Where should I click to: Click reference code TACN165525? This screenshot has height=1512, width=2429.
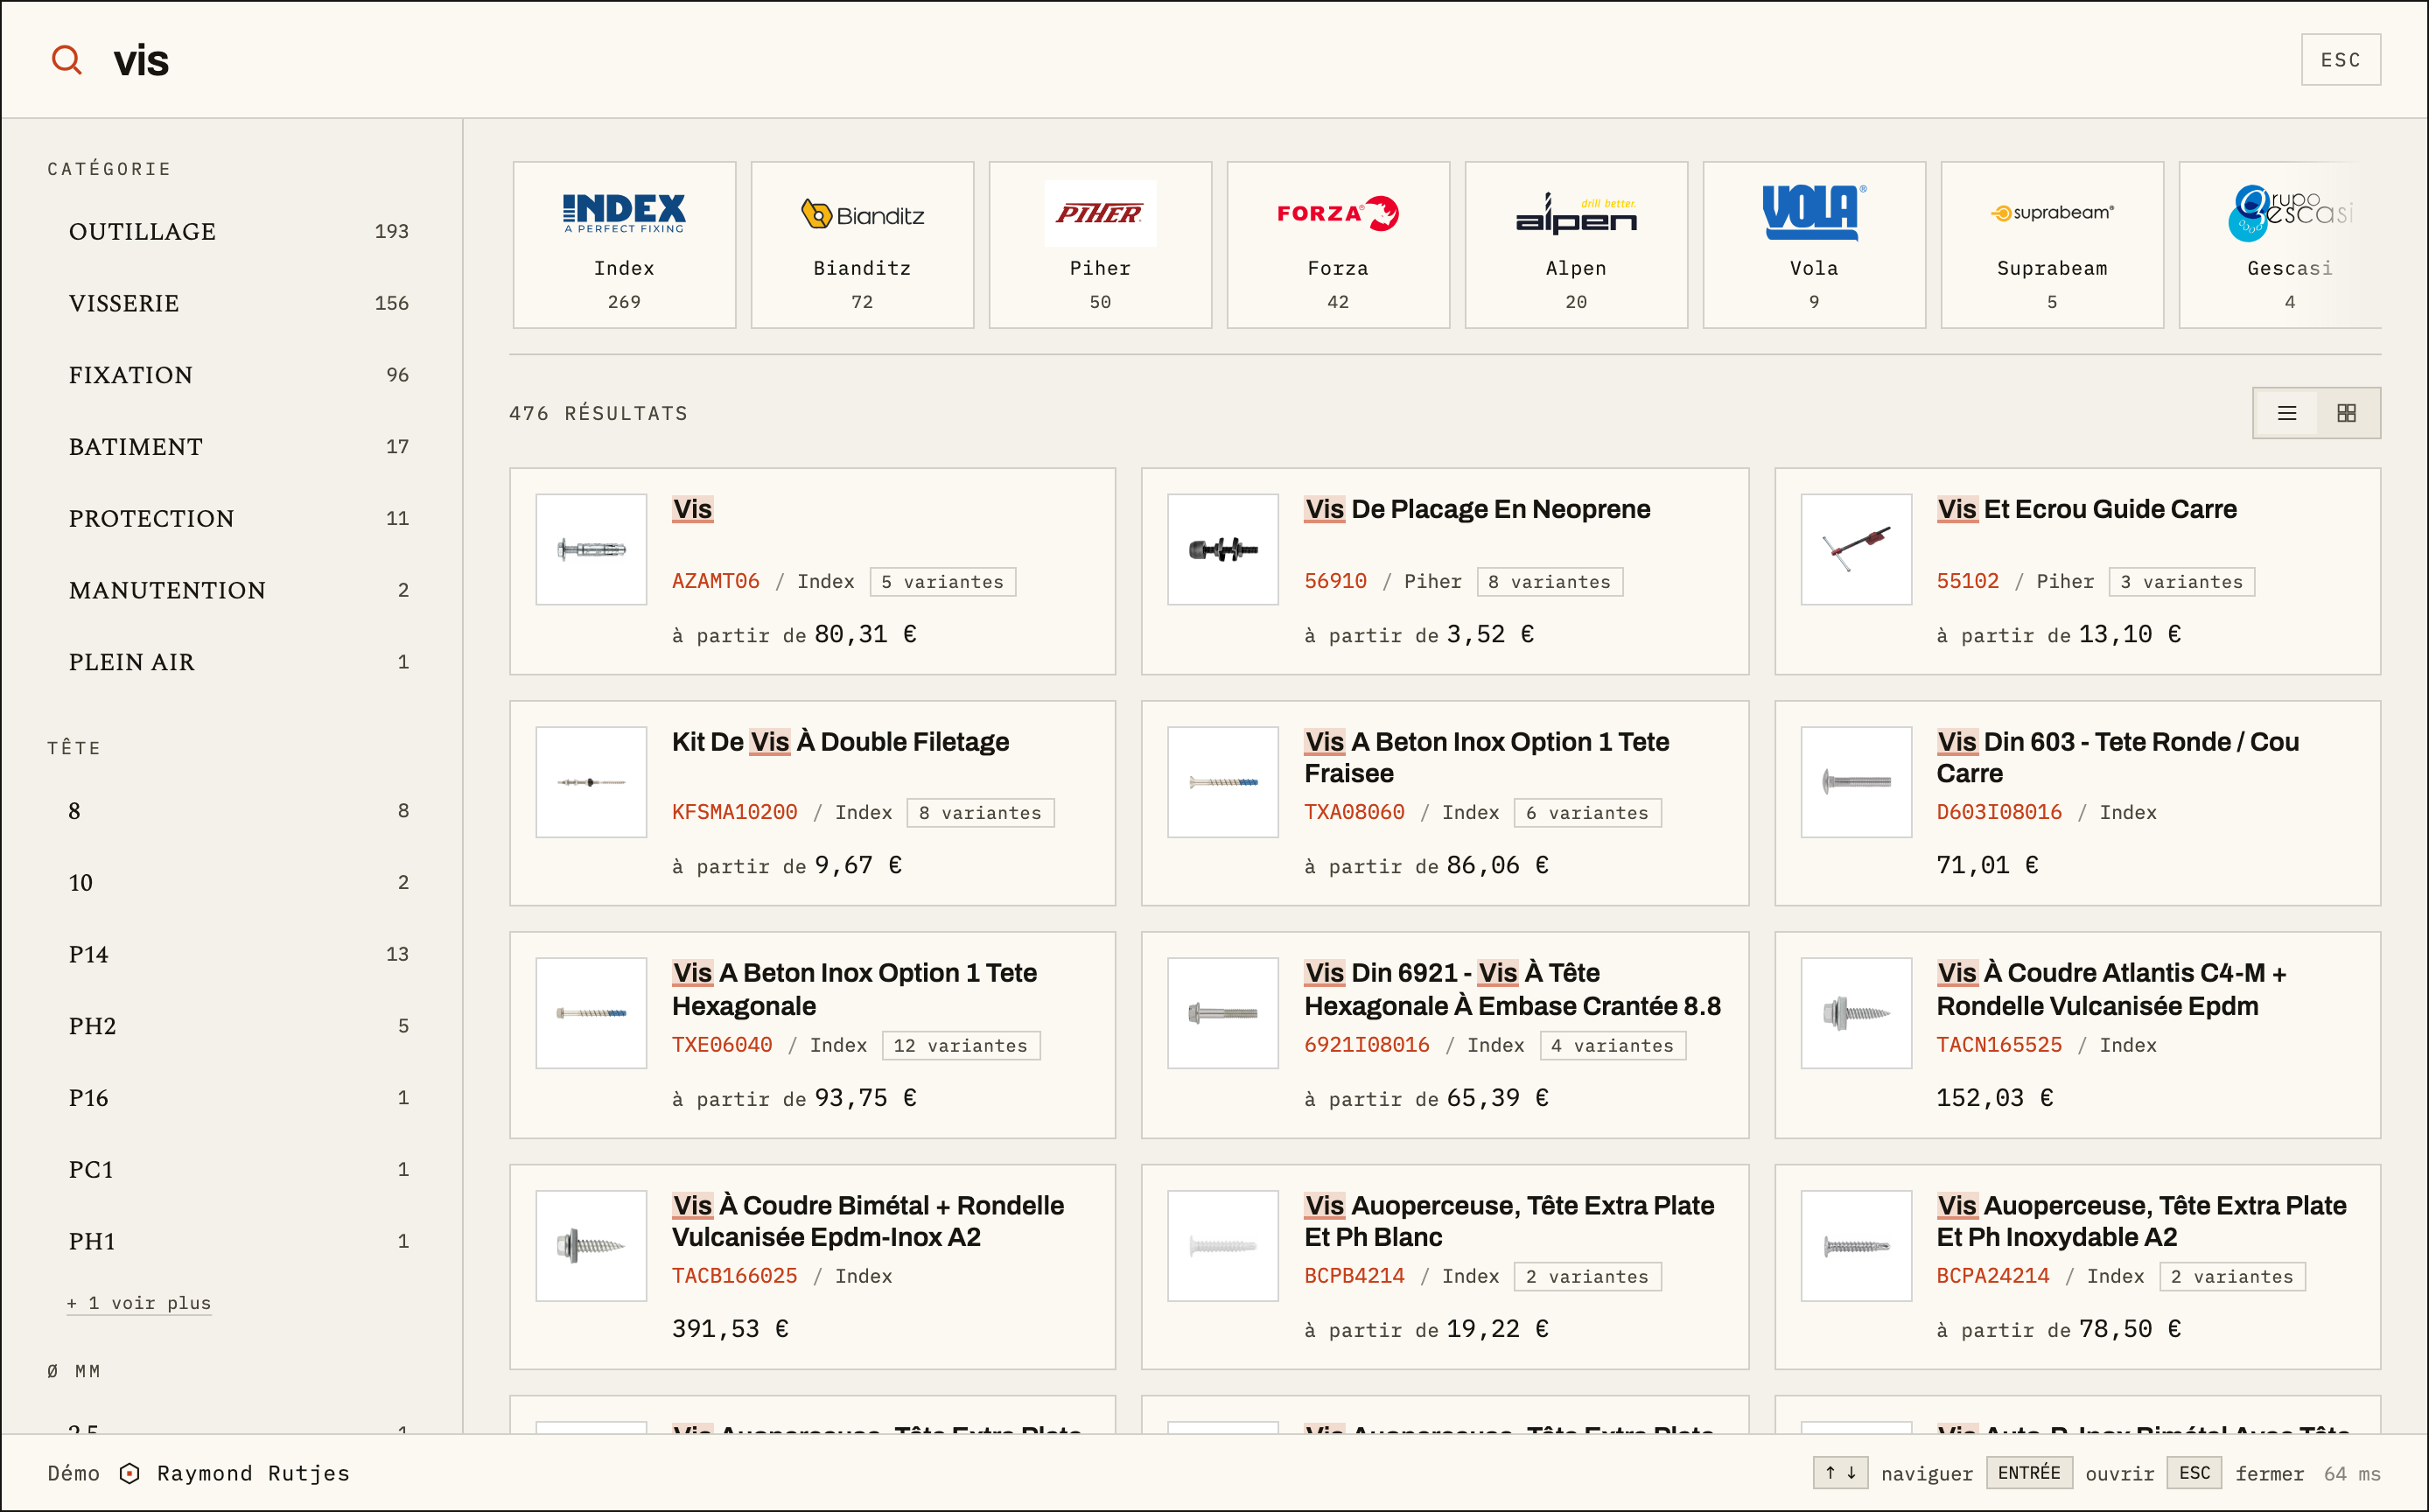1999,1045
